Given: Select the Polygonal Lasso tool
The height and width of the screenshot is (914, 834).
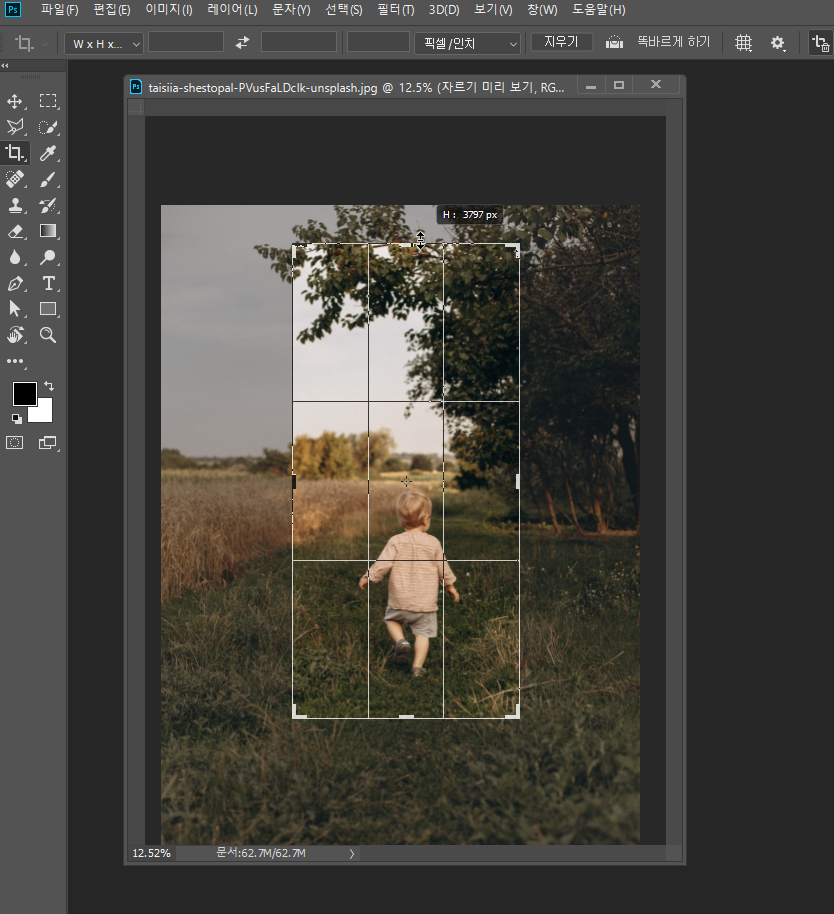Looking at the screenshot, I should point(15,127).
